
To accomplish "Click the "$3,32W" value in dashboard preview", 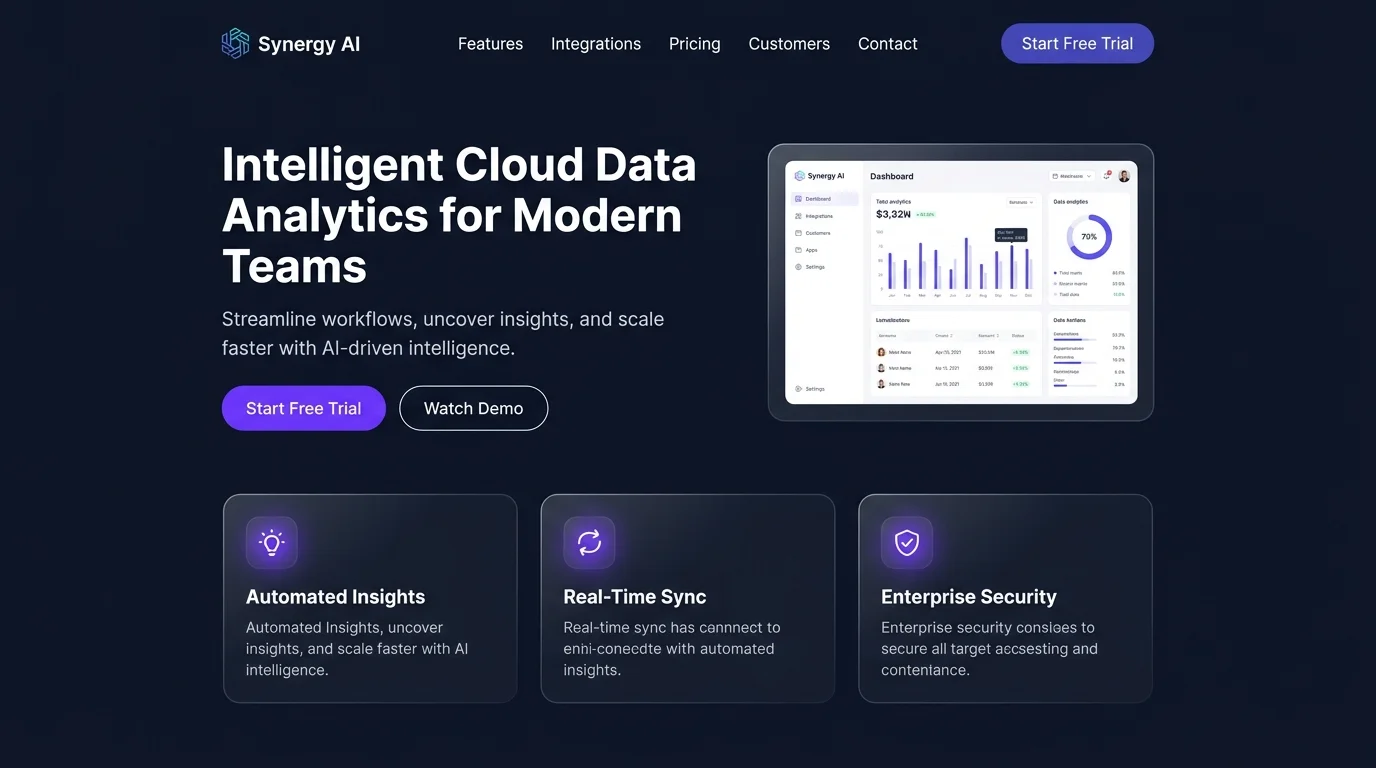I will [x=893, y=214].
